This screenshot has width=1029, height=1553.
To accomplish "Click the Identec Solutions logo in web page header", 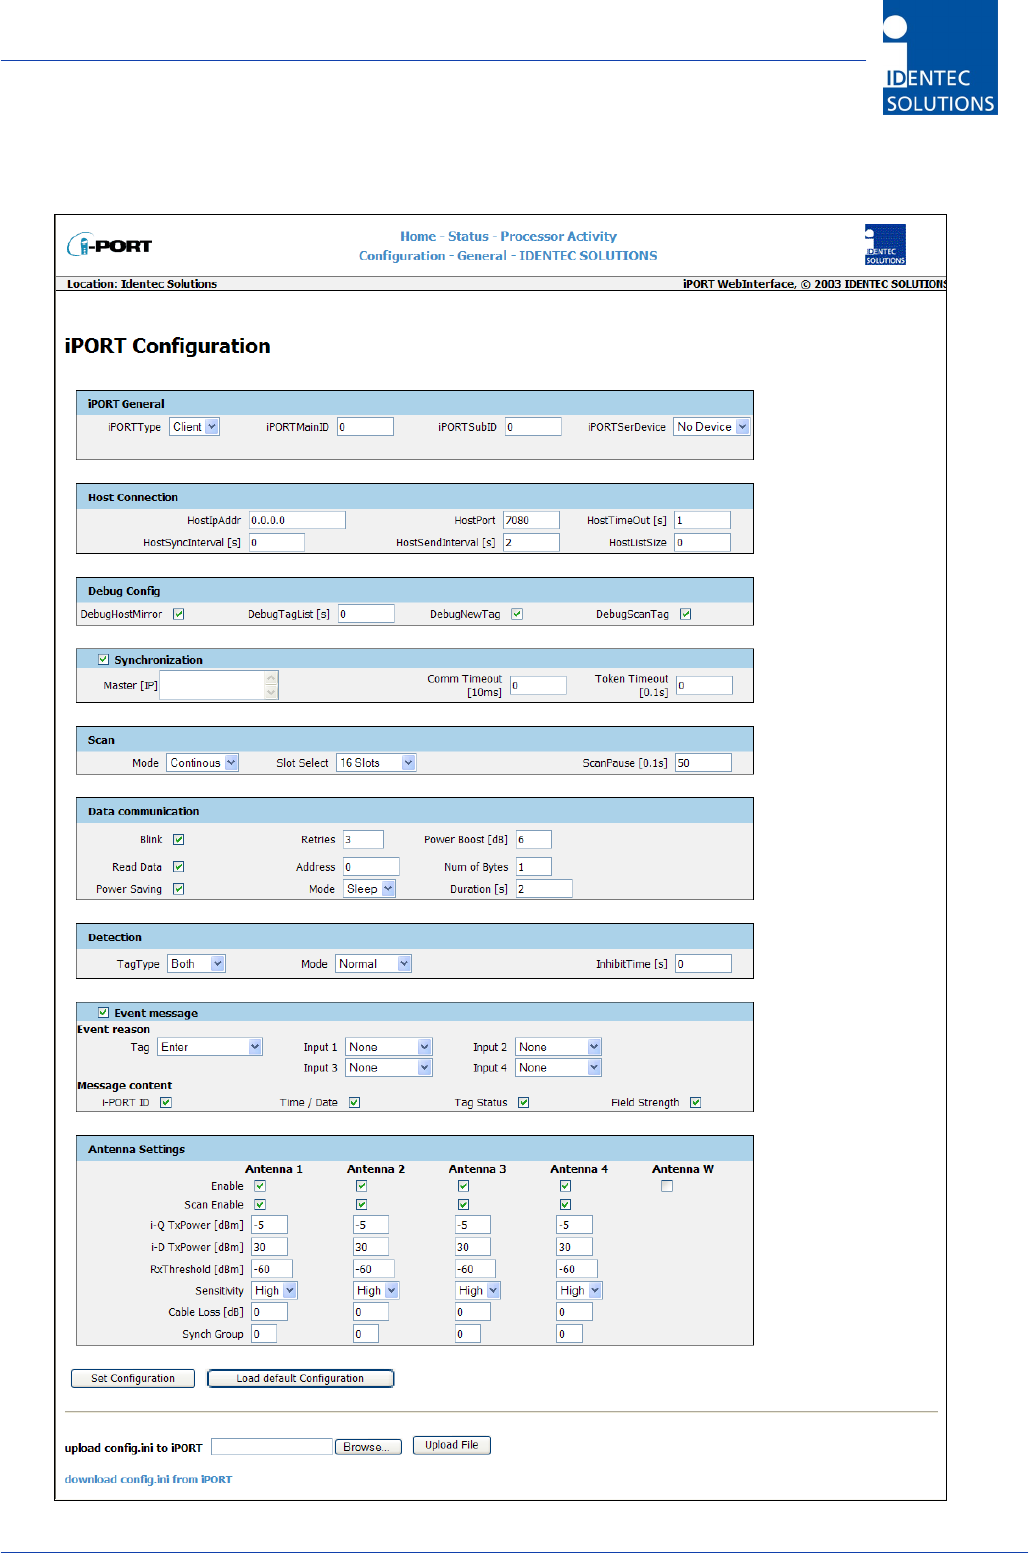I will pos(885,245).
